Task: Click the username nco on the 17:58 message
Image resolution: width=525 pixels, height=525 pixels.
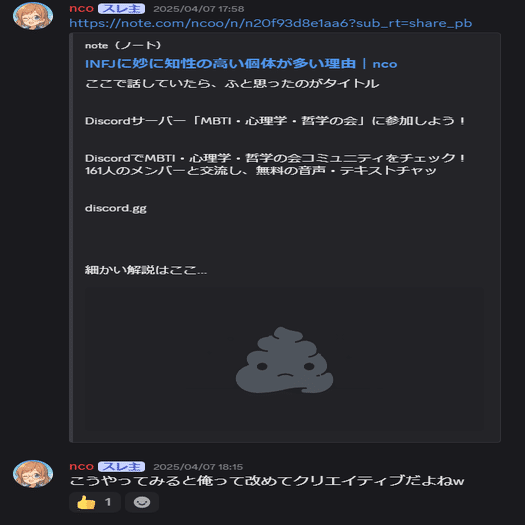Action: click(81, 8)
